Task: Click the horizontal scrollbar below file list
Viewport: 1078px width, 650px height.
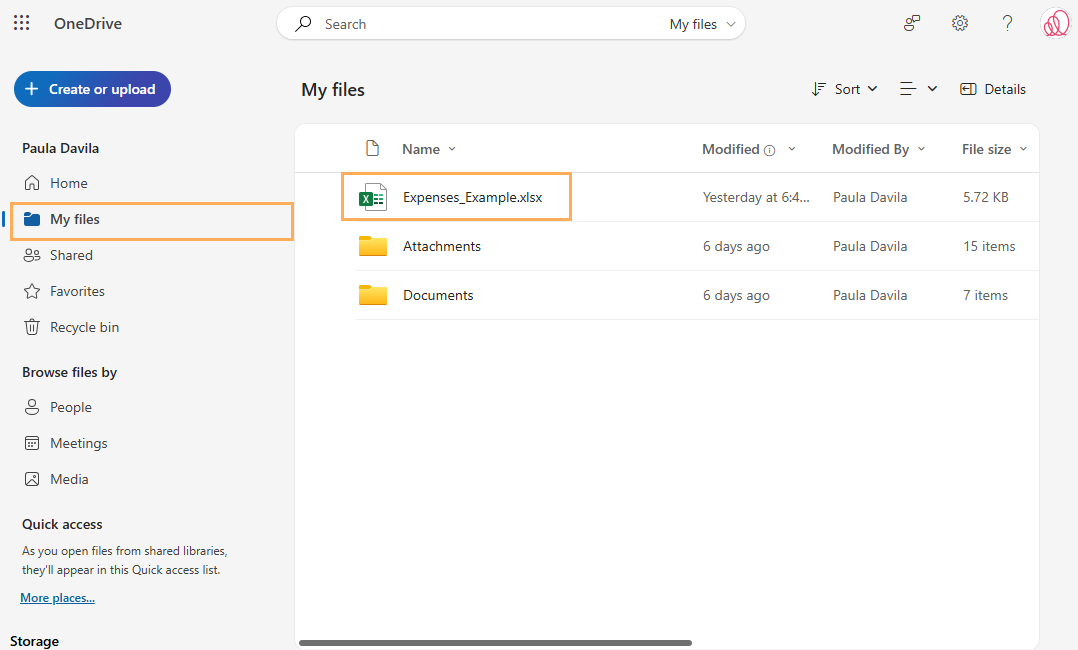Action: click(495, 643)
